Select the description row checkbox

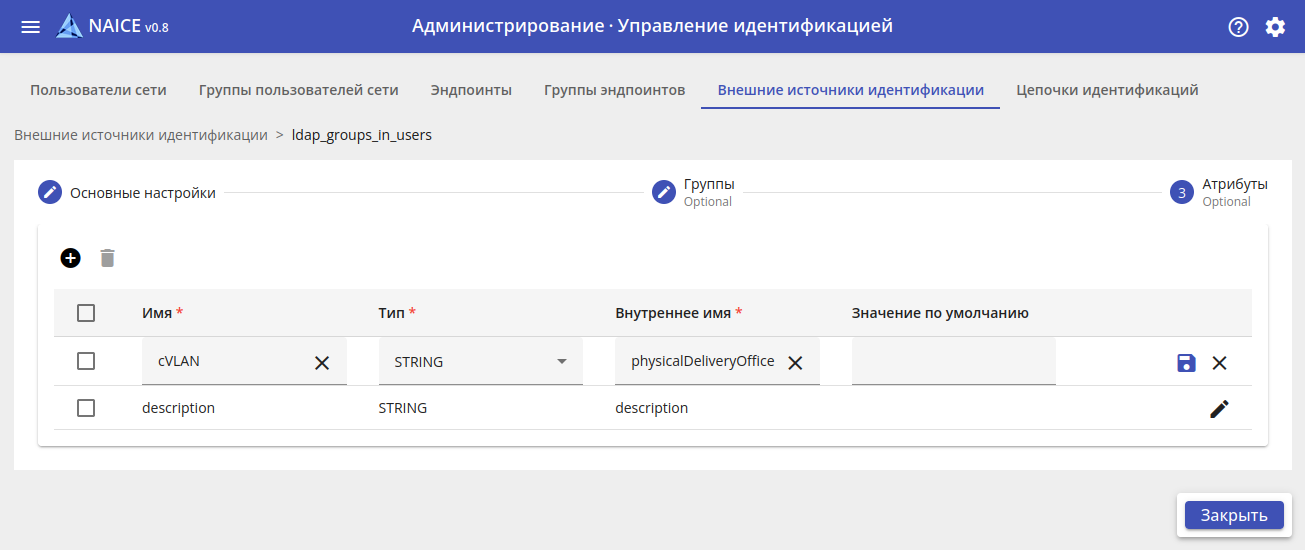(86, 408)
